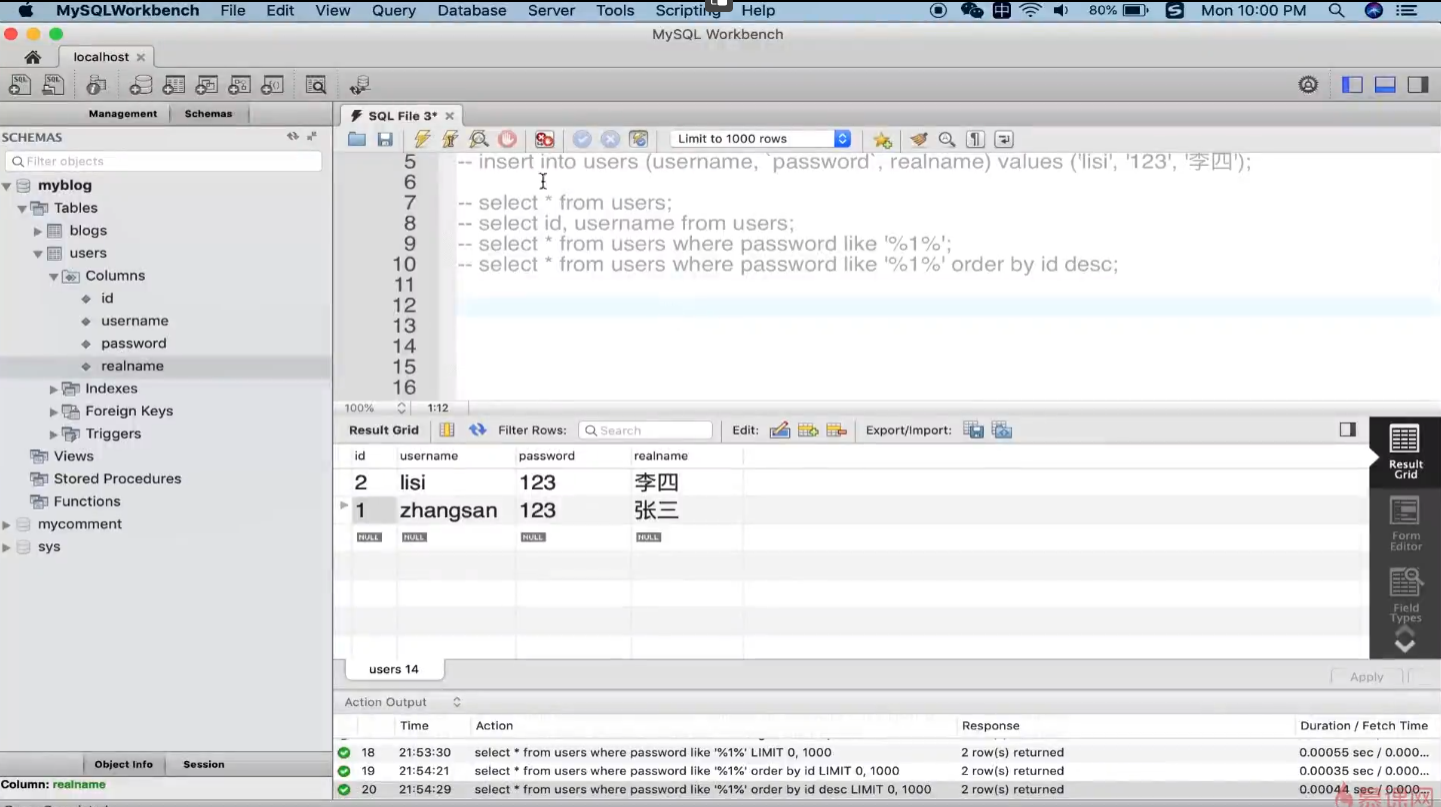
Task: Expand the mycomment schema
Action: 7,524
